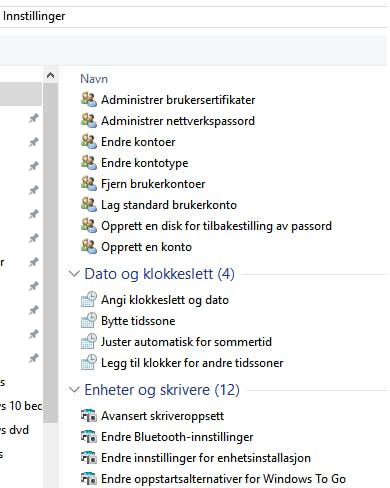Click the clock icon beside Bytte tidssone

pos(89,321)
